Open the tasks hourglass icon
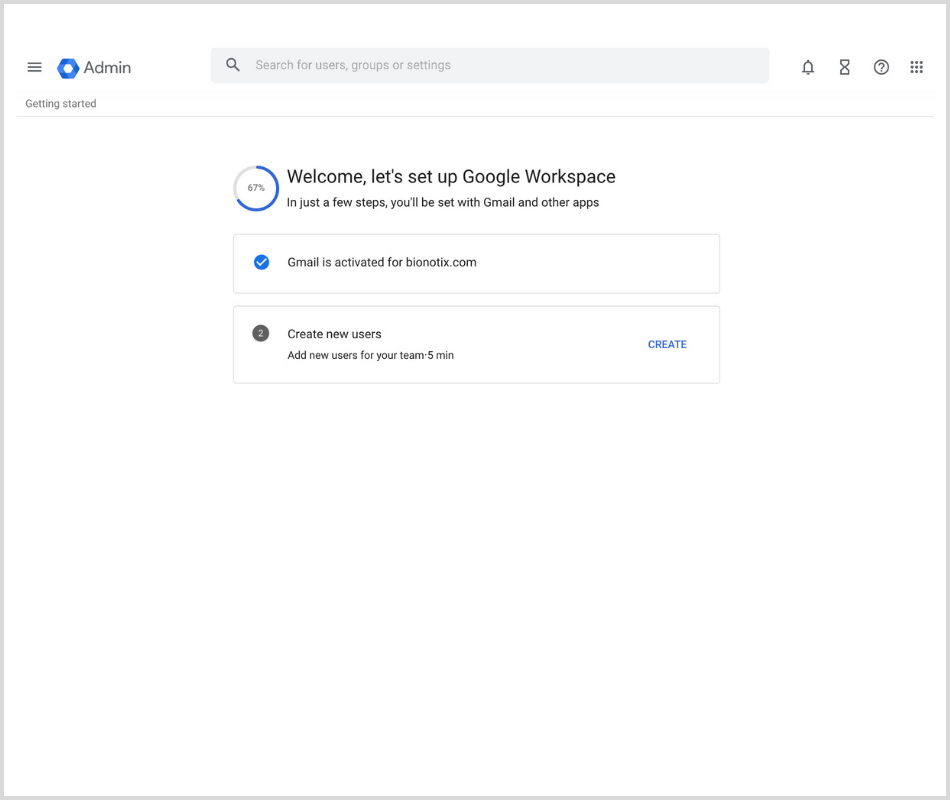950x800 pixels. tap(845, 67)
